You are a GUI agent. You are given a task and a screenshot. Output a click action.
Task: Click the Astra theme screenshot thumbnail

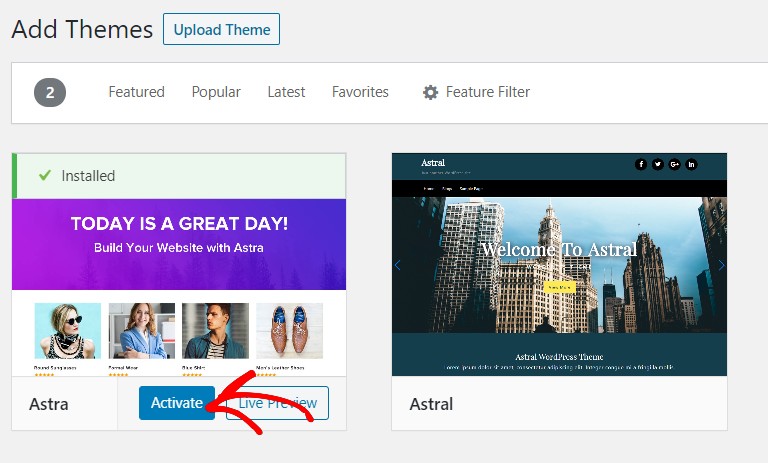click(179, 288)
